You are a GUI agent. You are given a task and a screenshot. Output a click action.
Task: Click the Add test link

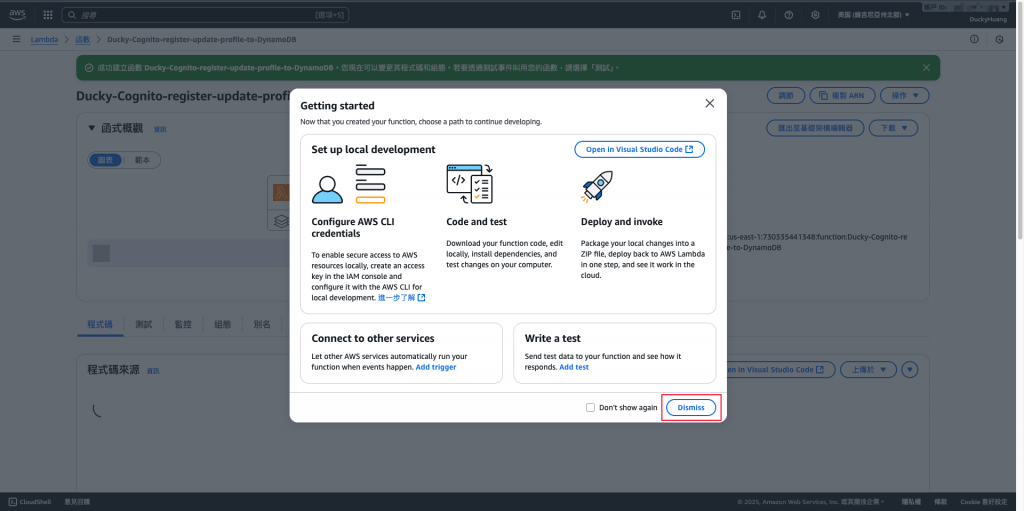pos(574,367)
